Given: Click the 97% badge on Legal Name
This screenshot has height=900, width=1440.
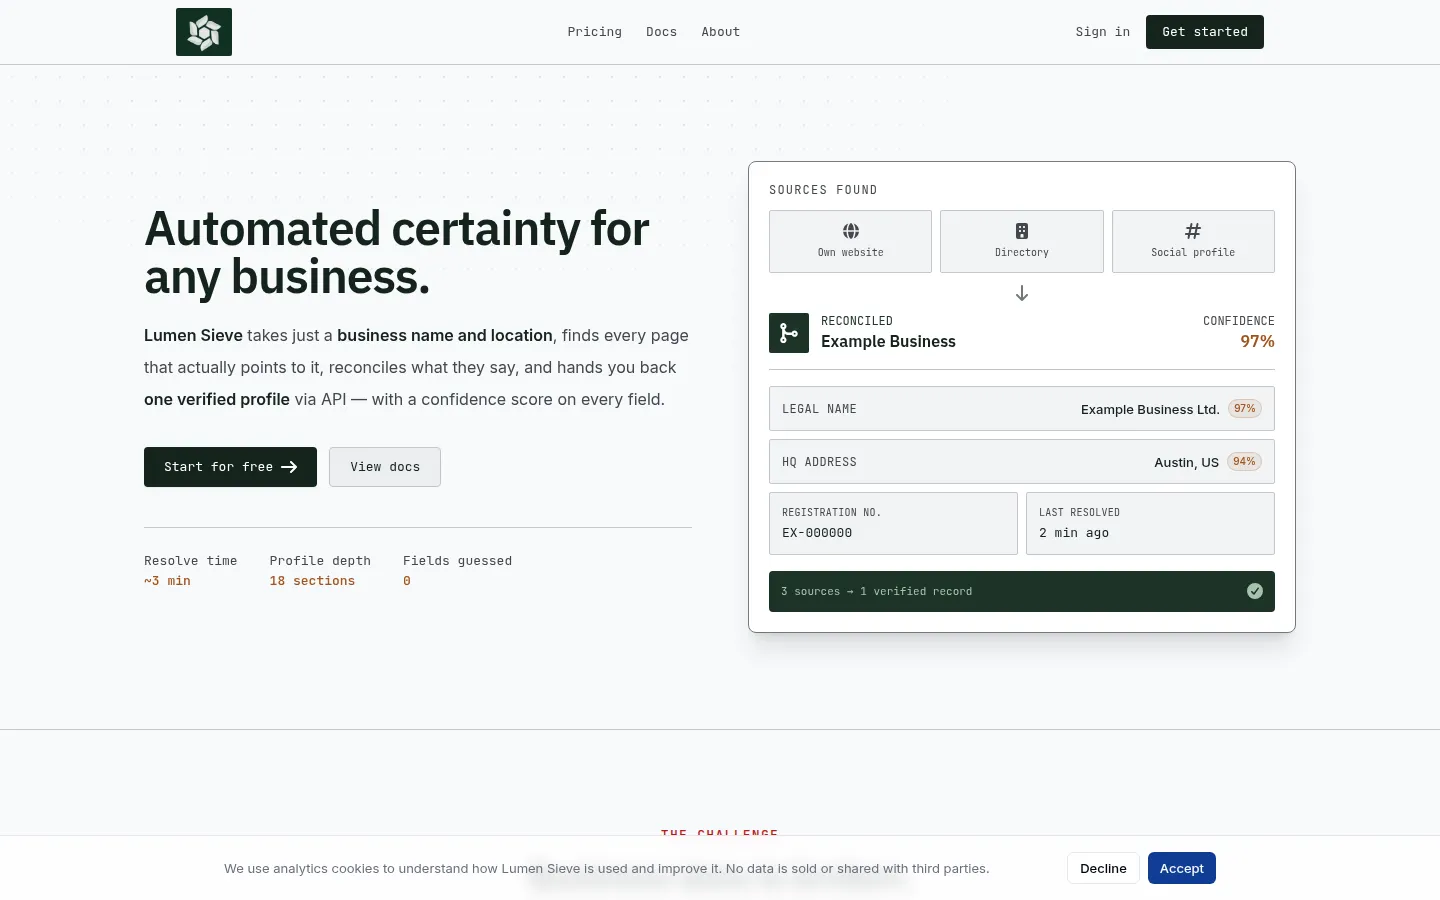Looking at the screenshot, I should point(1245,409).
